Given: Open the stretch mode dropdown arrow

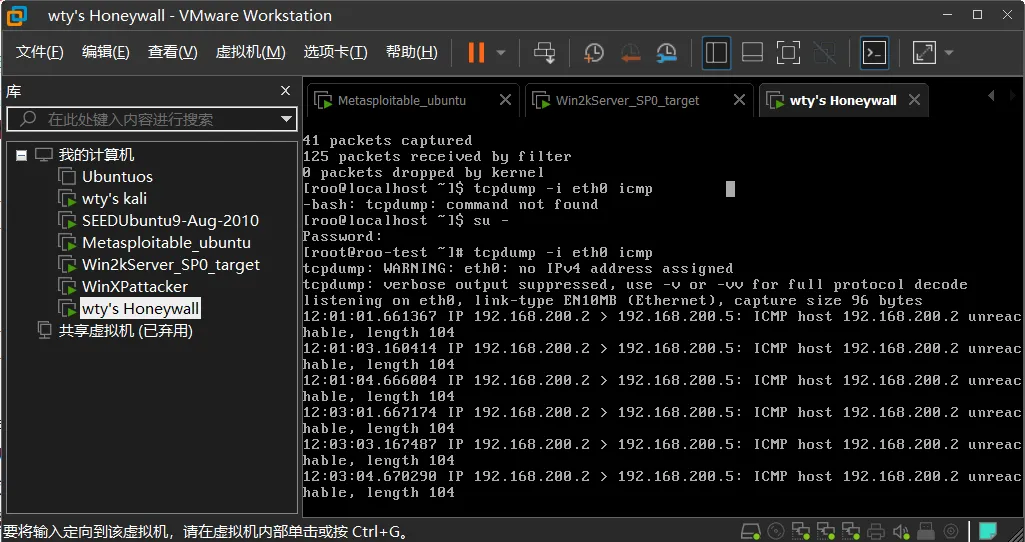Looking at the screenshot, I should 949,52.
